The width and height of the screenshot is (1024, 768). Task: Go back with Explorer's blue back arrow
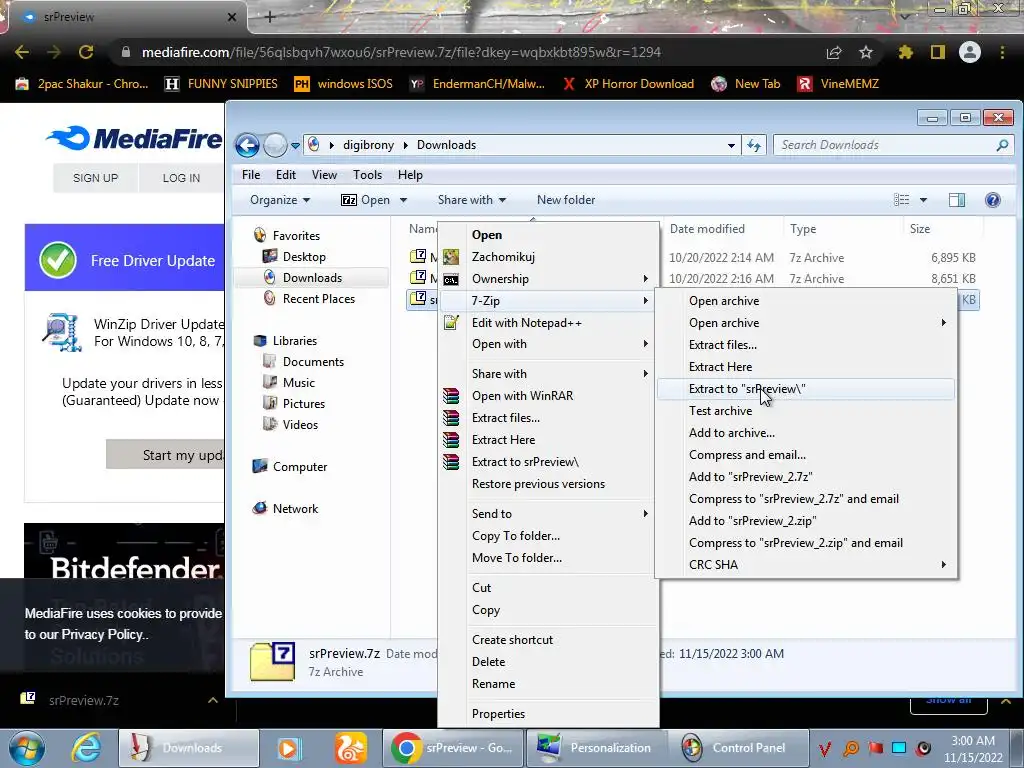248,145
